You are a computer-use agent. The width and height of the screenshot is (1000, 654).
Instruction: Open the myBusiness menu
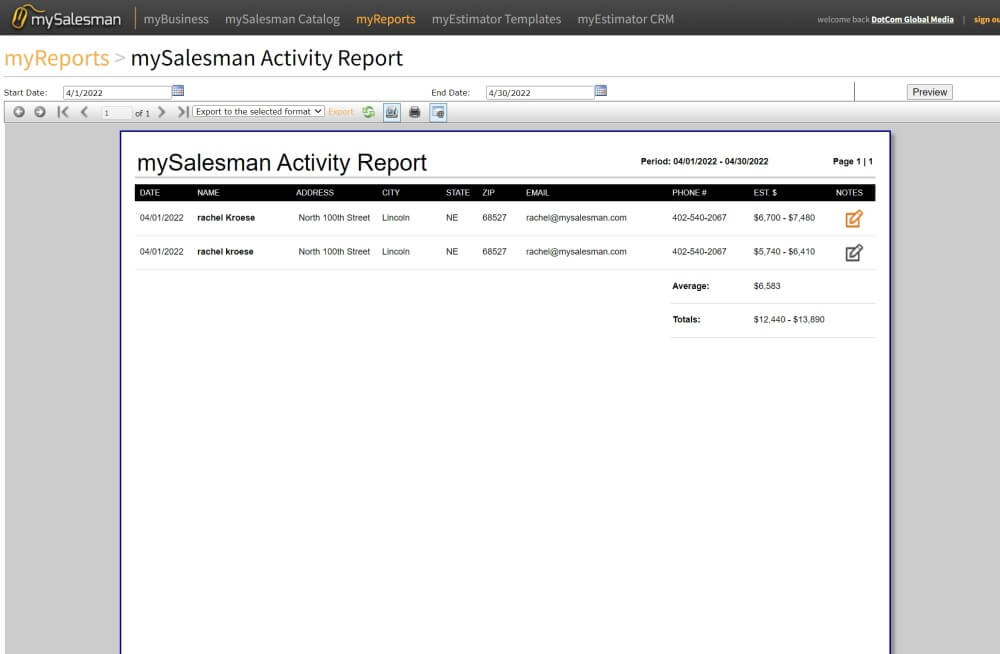[176, 19]
